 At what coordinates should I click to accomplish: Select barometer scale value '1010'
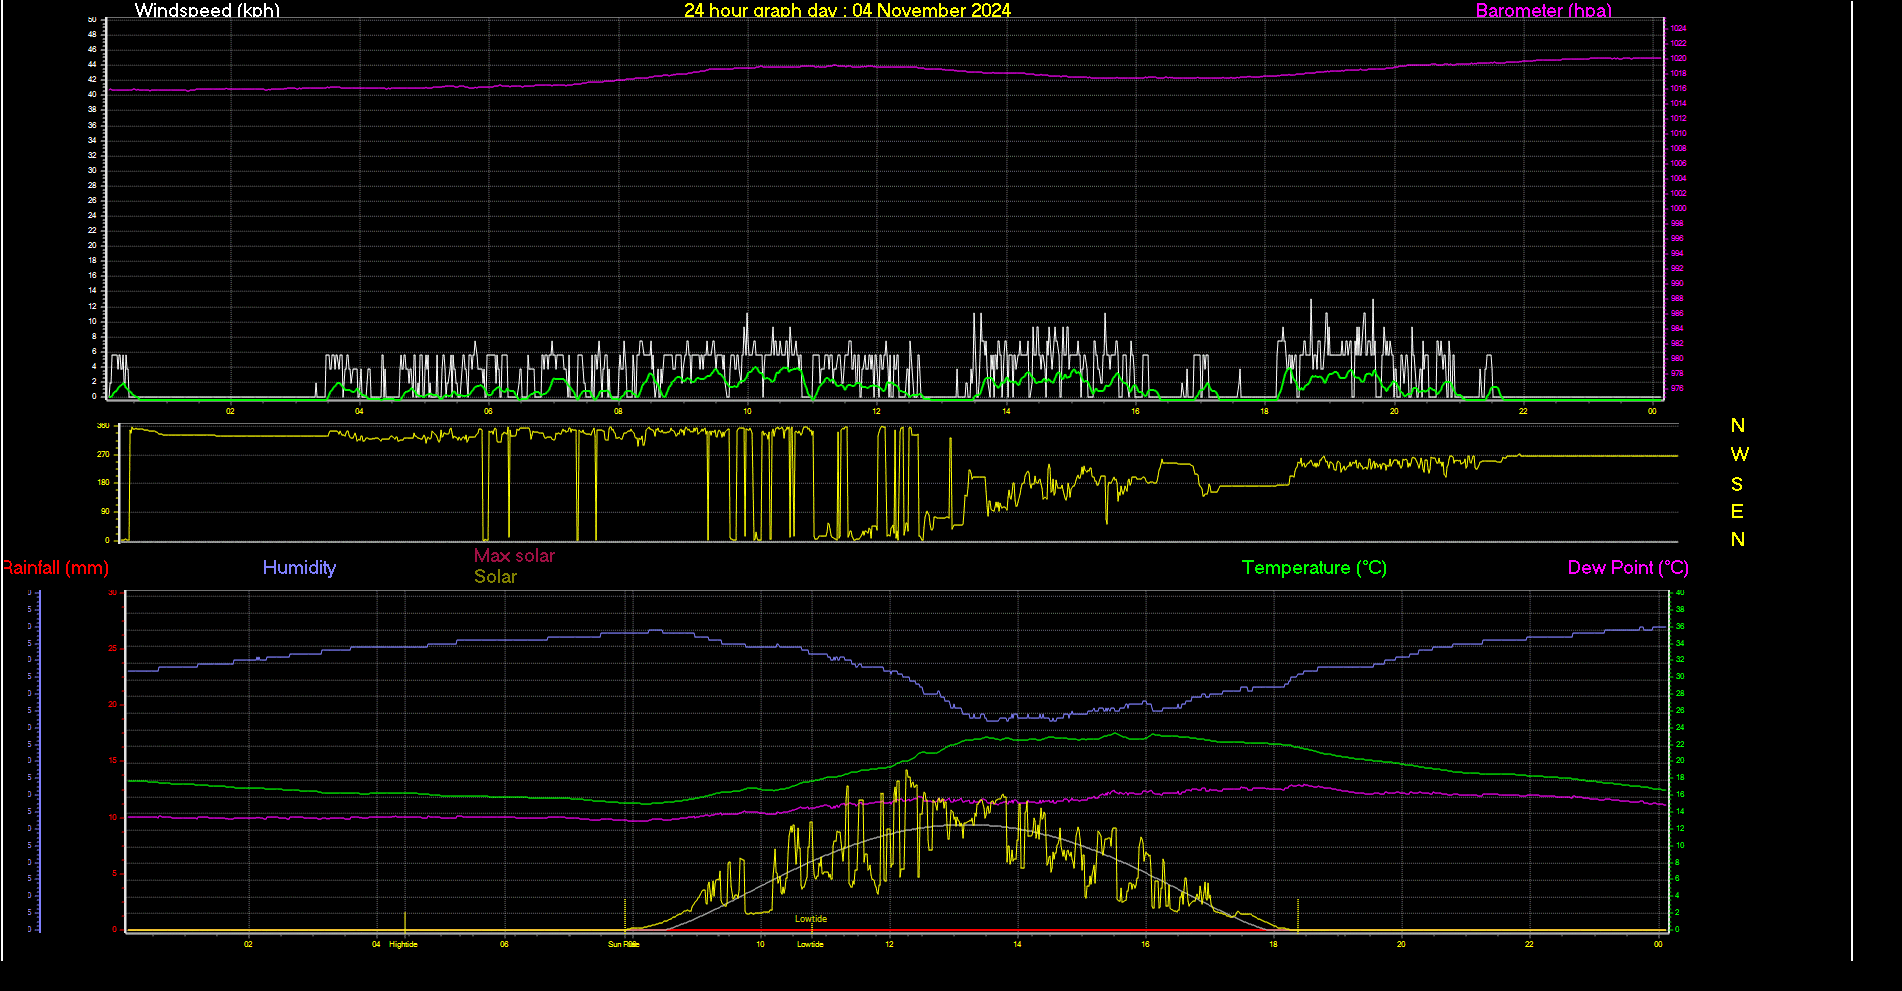pos(1679,133)
